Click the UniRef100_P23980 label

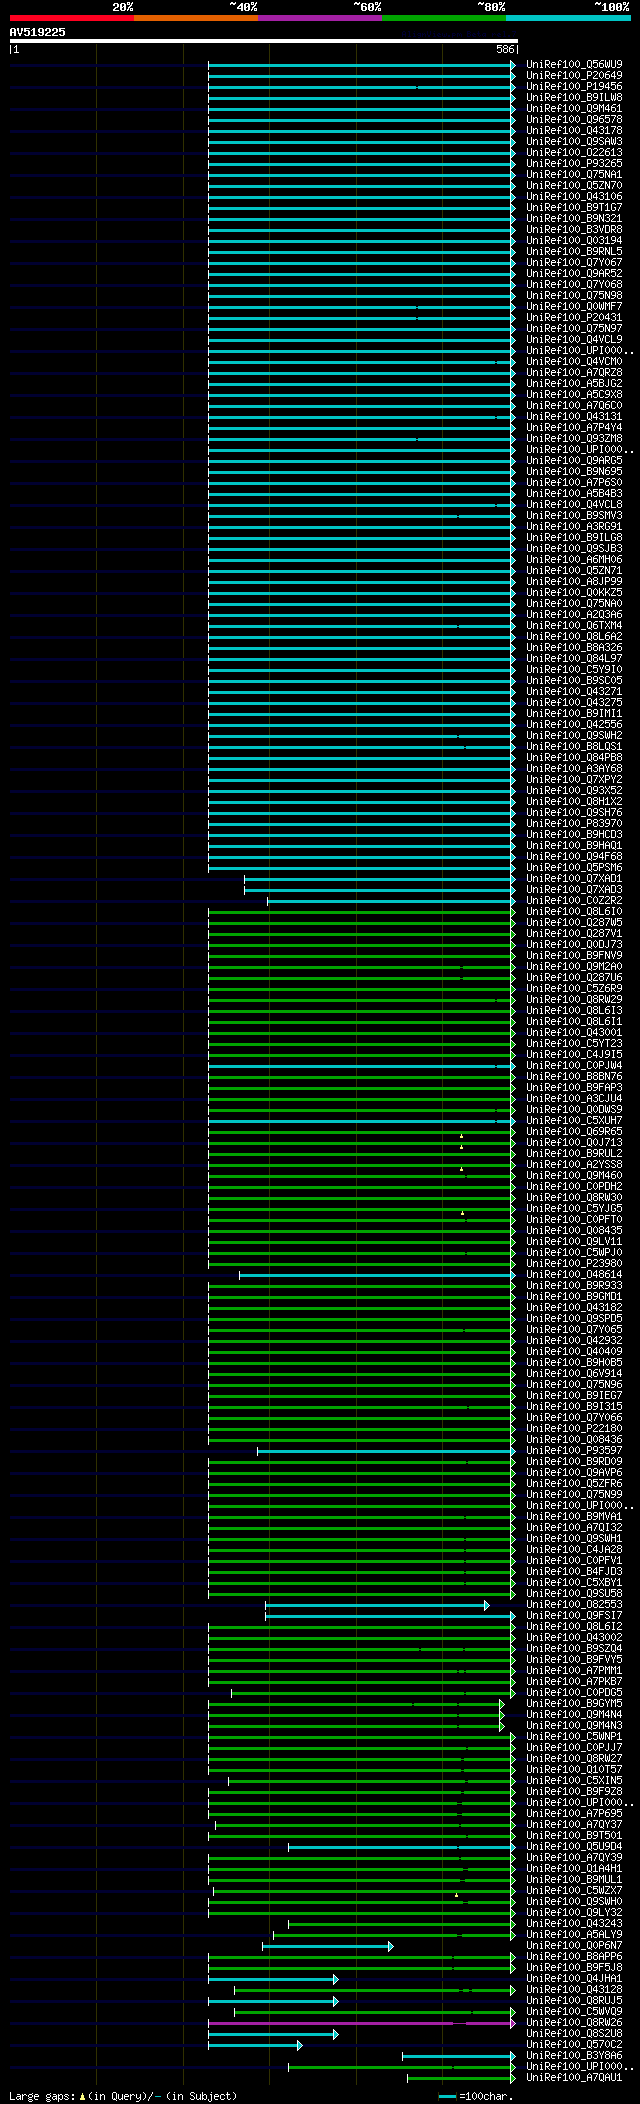point(574,1263)
